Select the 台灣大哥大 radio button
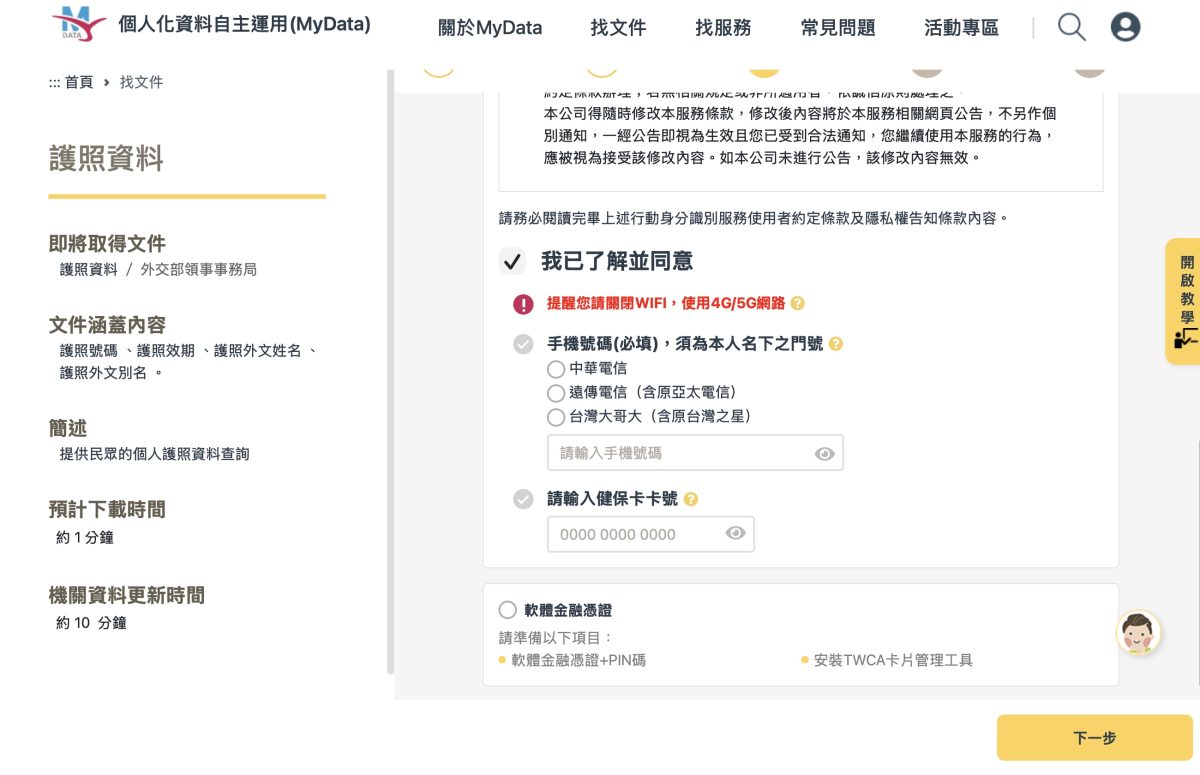Image resolution: width=1200 pixels, height=775 pixels. tap(556, 417)
